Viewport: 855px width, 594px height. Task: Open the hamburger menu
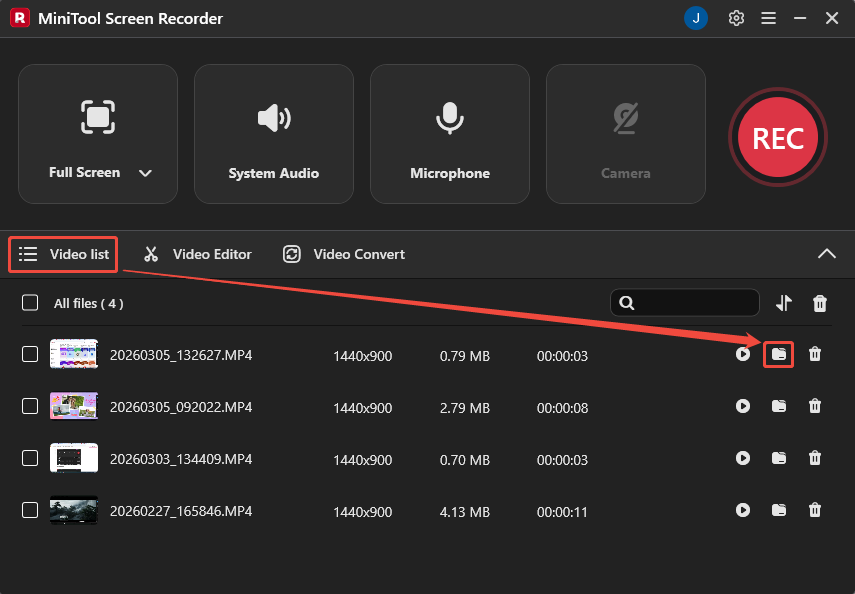[768, 18]
